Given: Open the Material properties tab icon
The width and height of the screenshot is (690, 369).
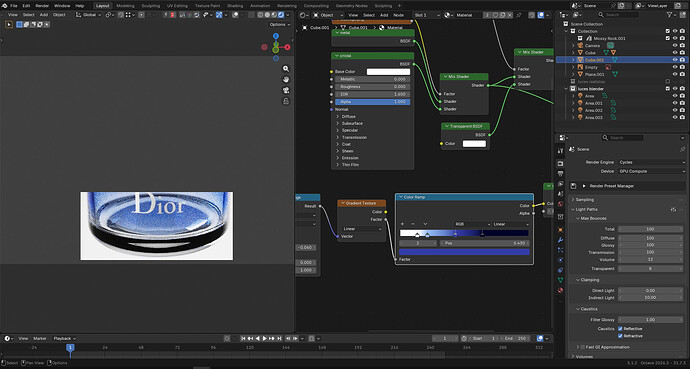Looking at the screenshot, I should [x=560, y=290].
